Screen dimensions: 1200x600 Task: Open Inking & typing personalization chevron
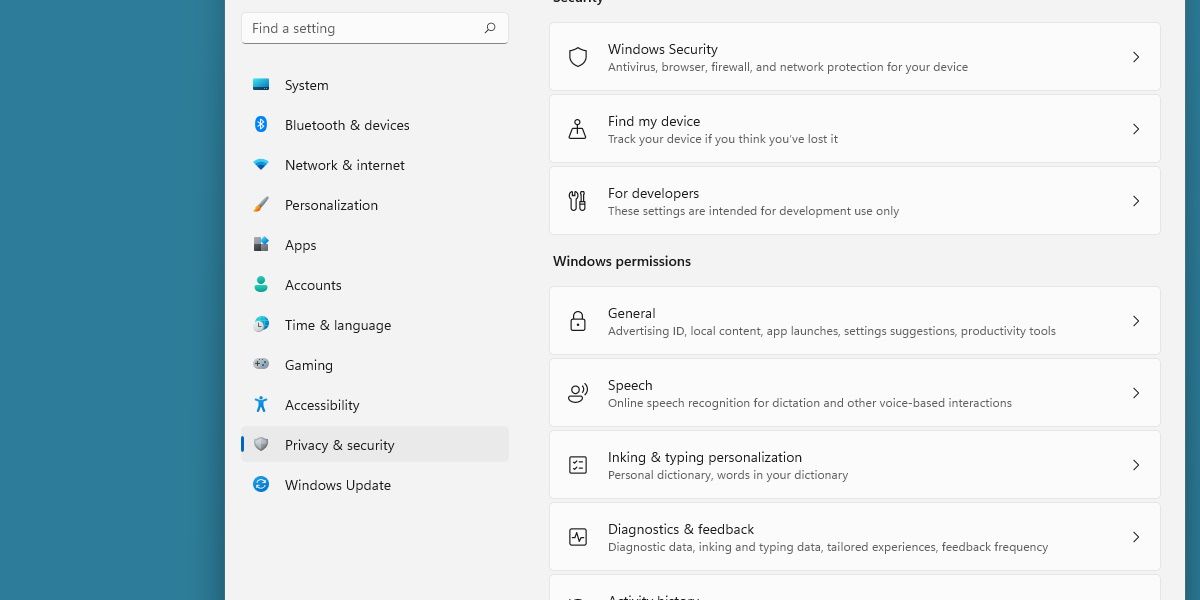tap(1136, 465)
